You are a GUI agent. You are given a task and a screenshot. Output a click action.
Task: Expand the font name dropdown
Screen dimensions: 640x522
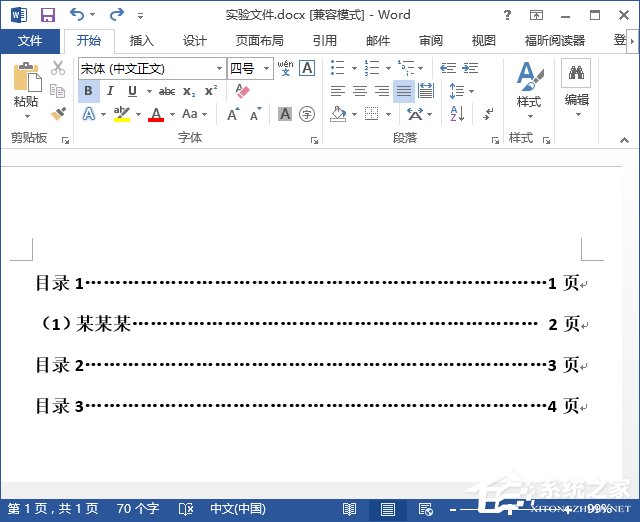point(220,68)
